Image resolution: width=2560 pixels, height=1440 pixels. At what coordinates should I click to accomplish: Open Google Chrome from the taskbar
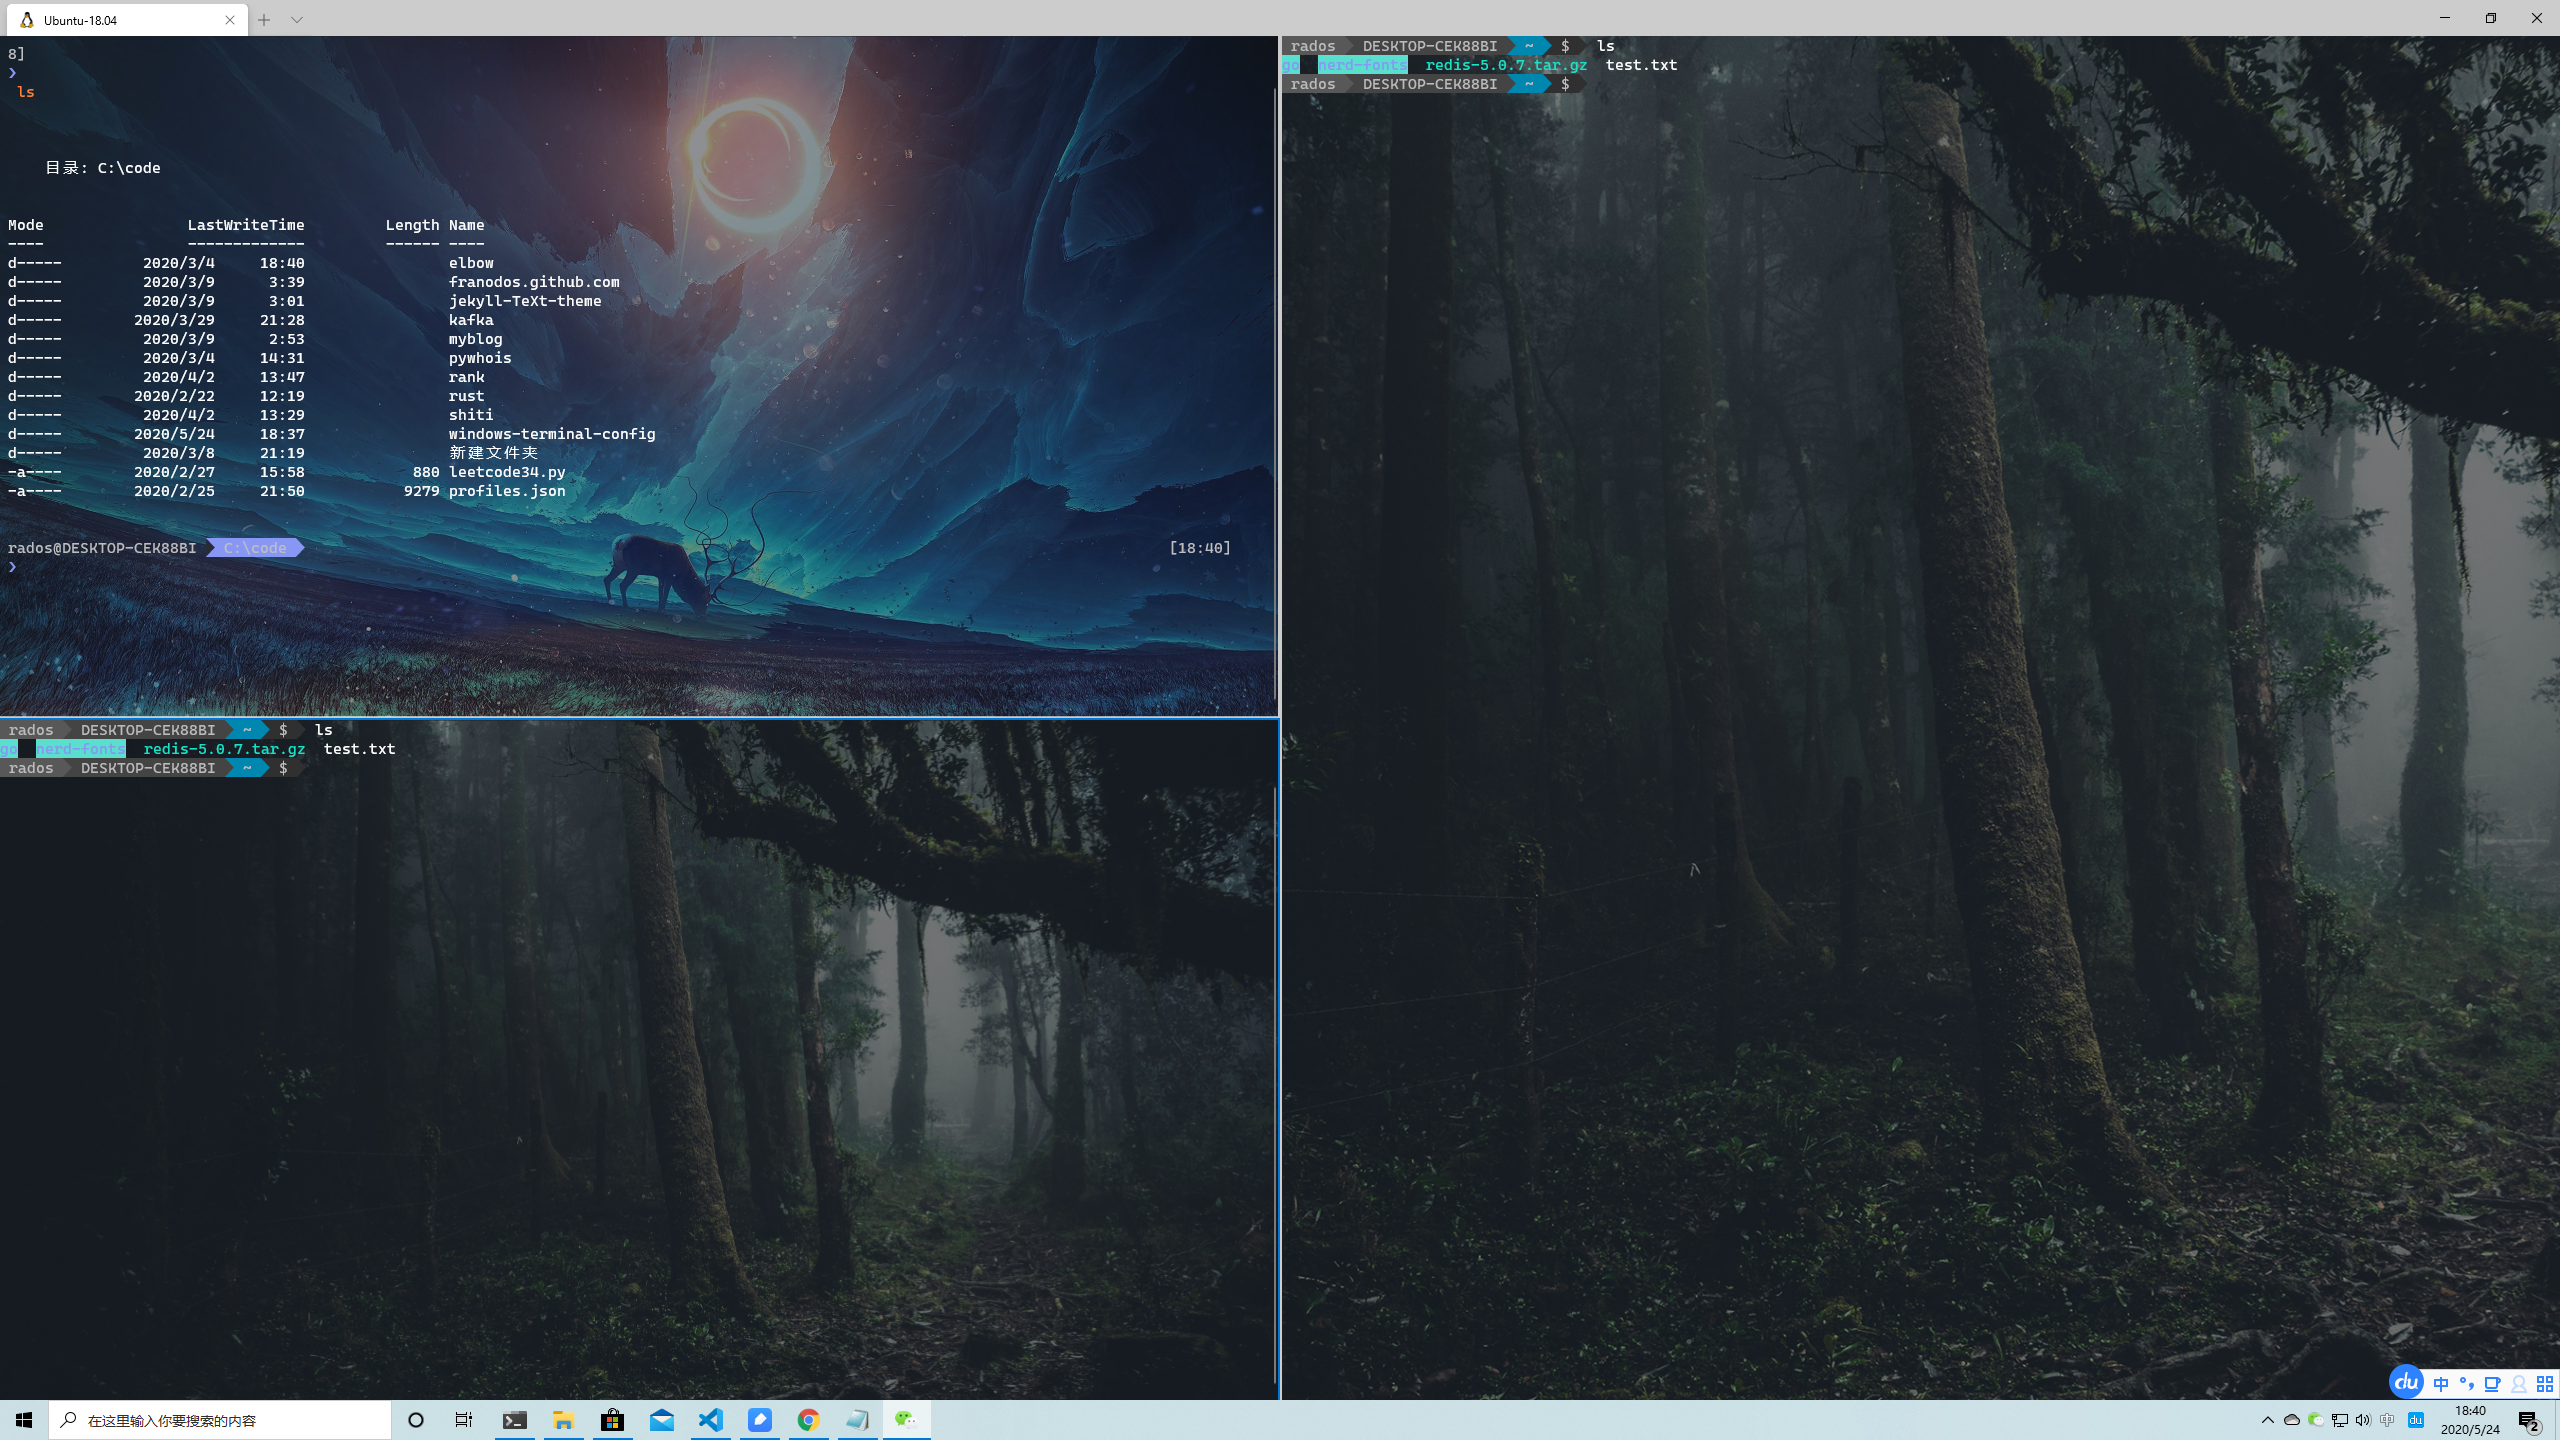point(809,1420)
